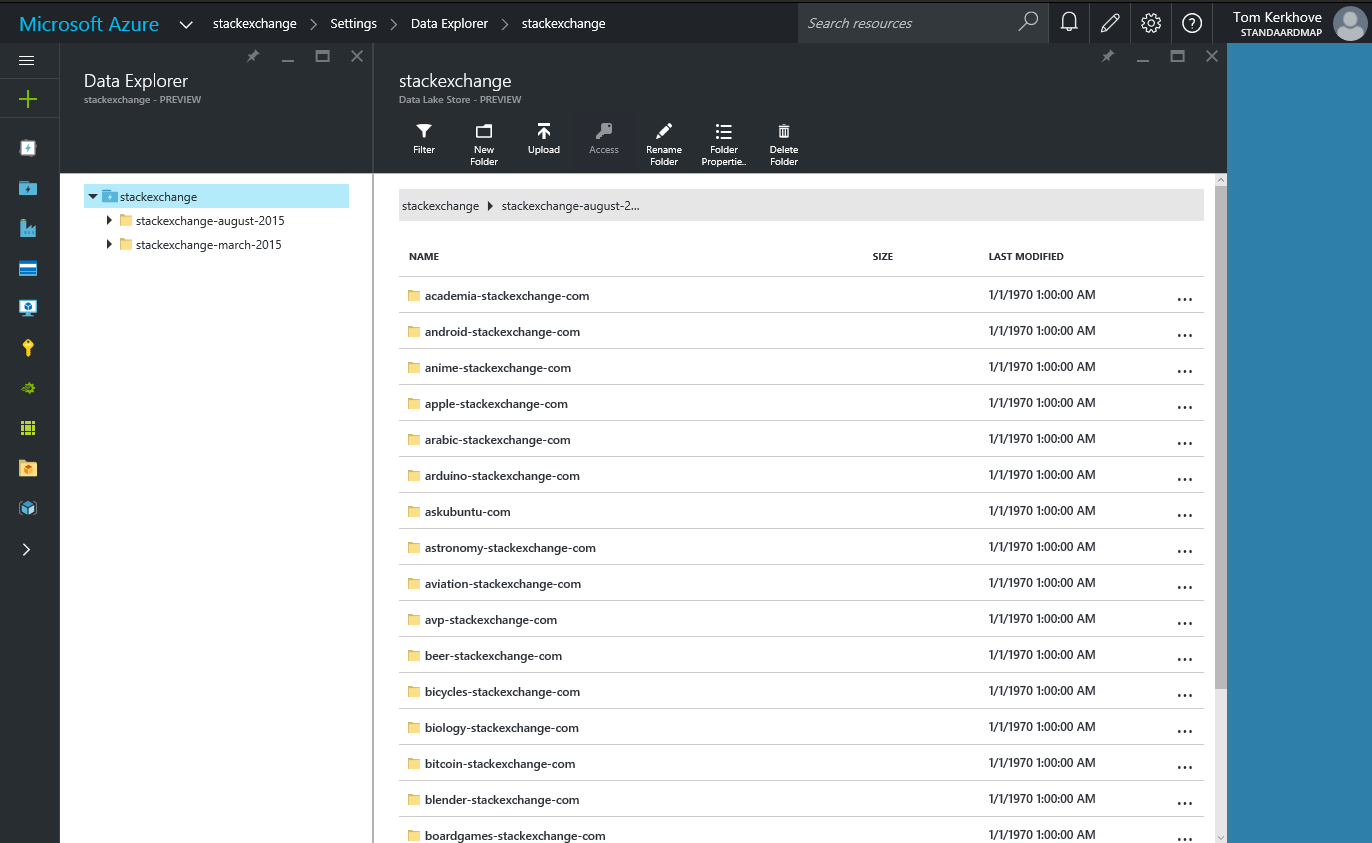The height and width of the screenshot is (843, 1372).
Task: Open Folder Properties from the toolbar
Action: [723, 140]
